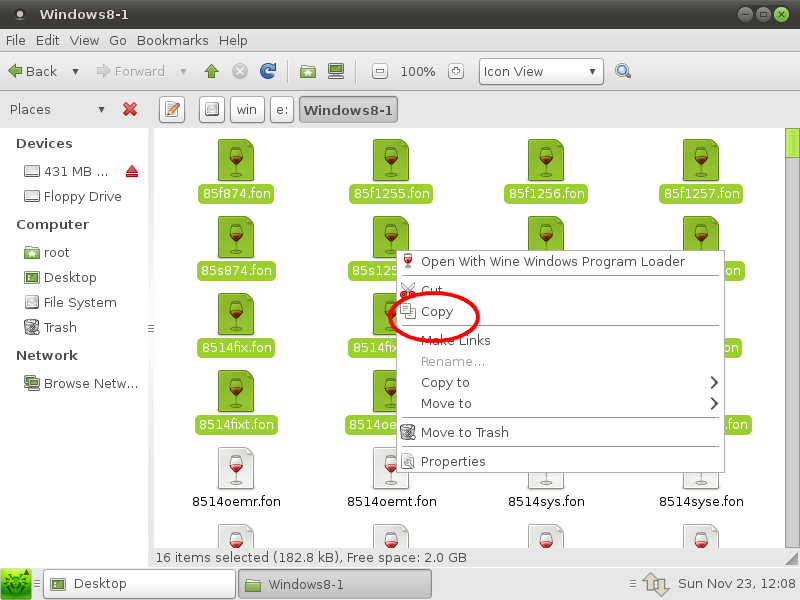Select the 8514sys.fon file label
The image size is (800, 600).
tap(546, 502)
